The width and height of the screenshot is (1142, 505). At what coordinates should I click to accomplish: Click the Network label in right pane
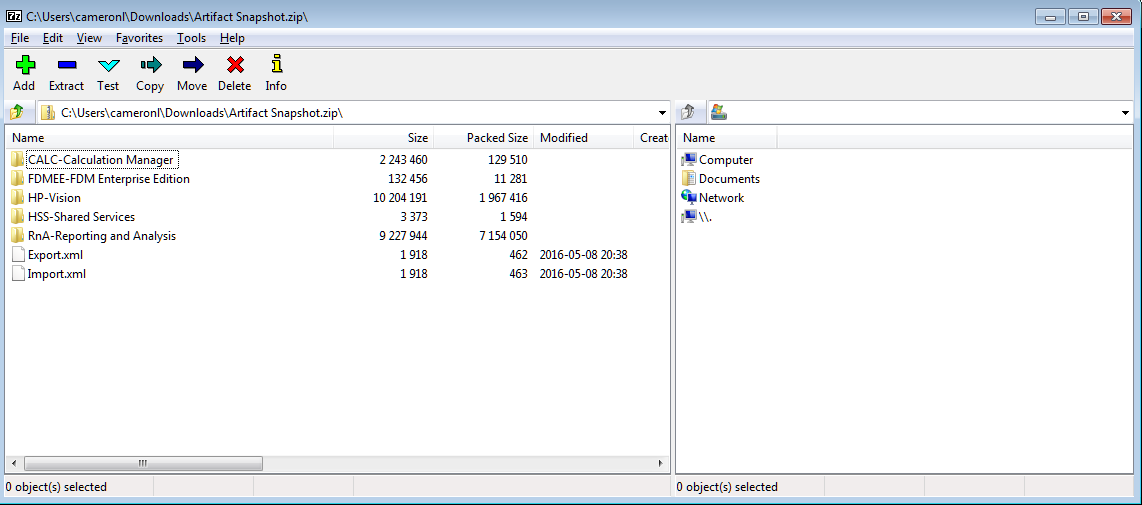point(721,197)
